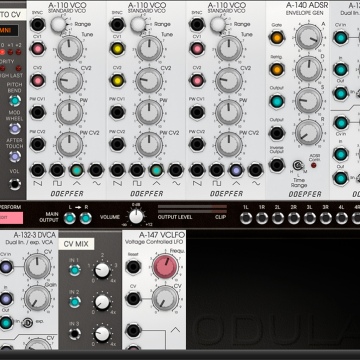Screen dimensions: 360x360
Task: Click the IN 1 level knob on CV MIX
Action: click(x=102, y=270)
